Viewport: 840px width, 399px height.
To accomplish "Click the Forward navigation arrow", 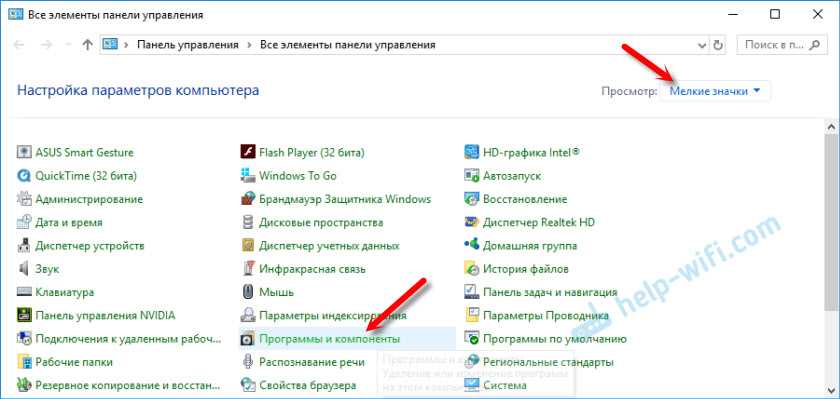I will [47, 46].
